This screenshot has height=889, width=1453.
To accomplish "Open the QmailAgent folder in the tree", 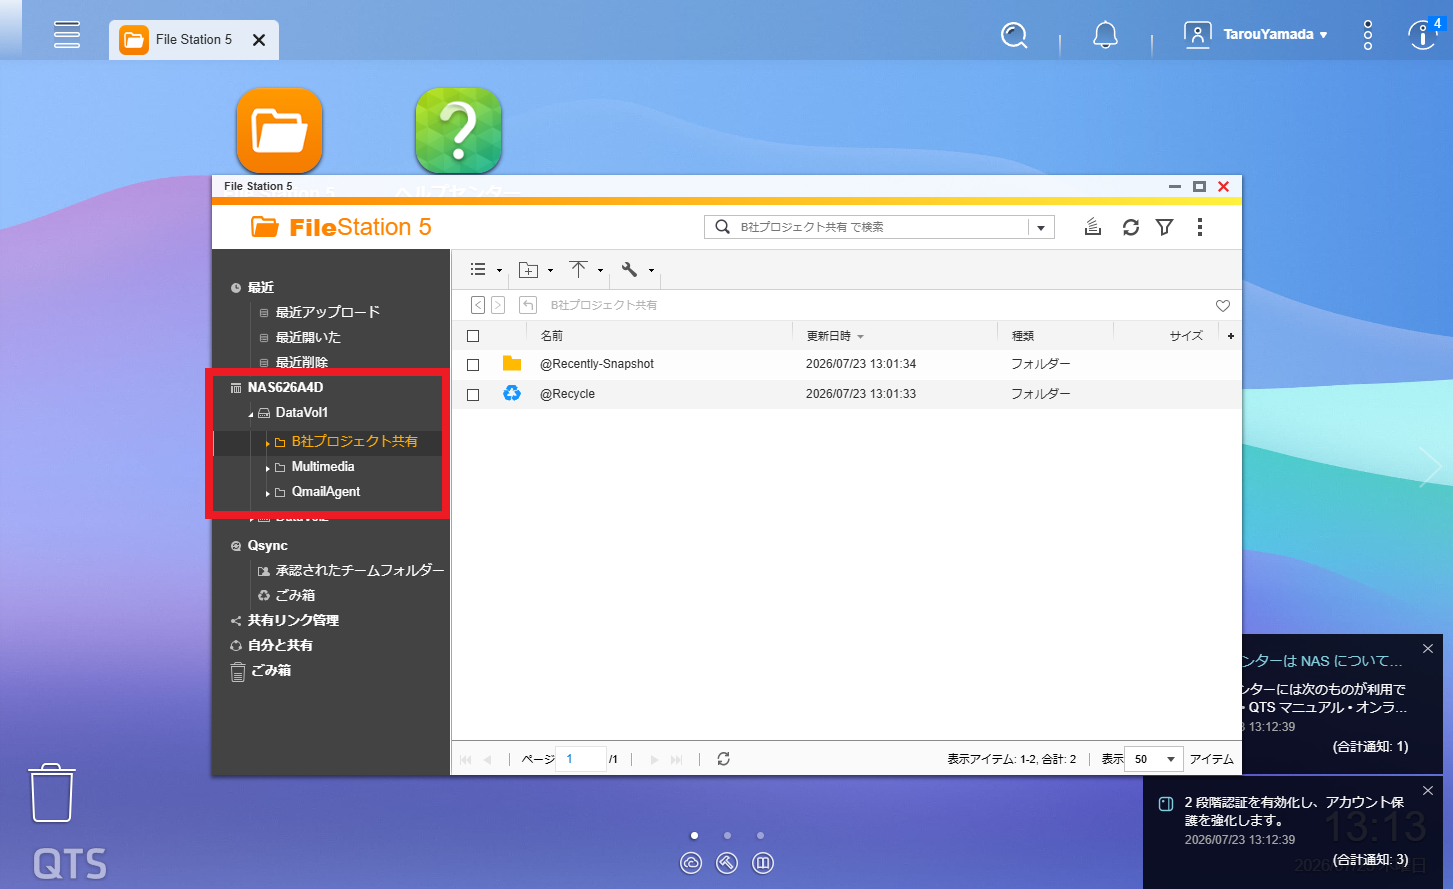I will tap(326, 492).
